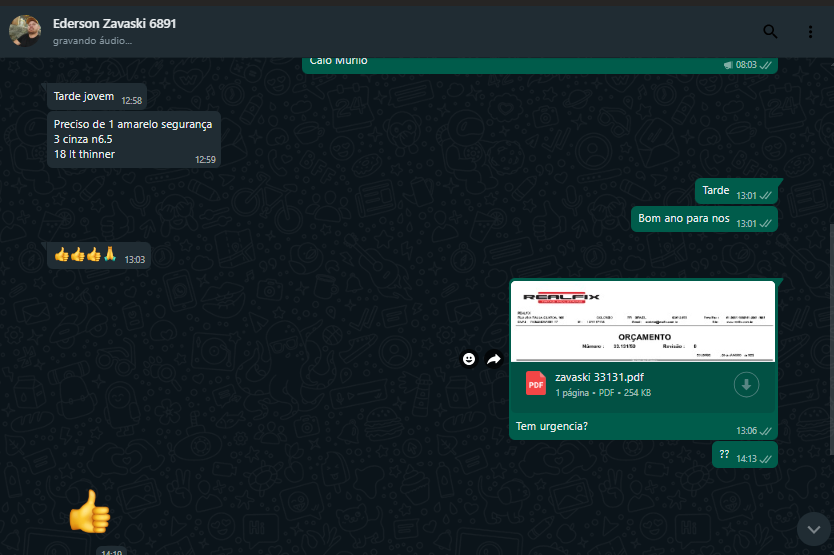Screen dimensions: 834x555
Task: Click the red PDF file icon
Action: tap(535, 384)
